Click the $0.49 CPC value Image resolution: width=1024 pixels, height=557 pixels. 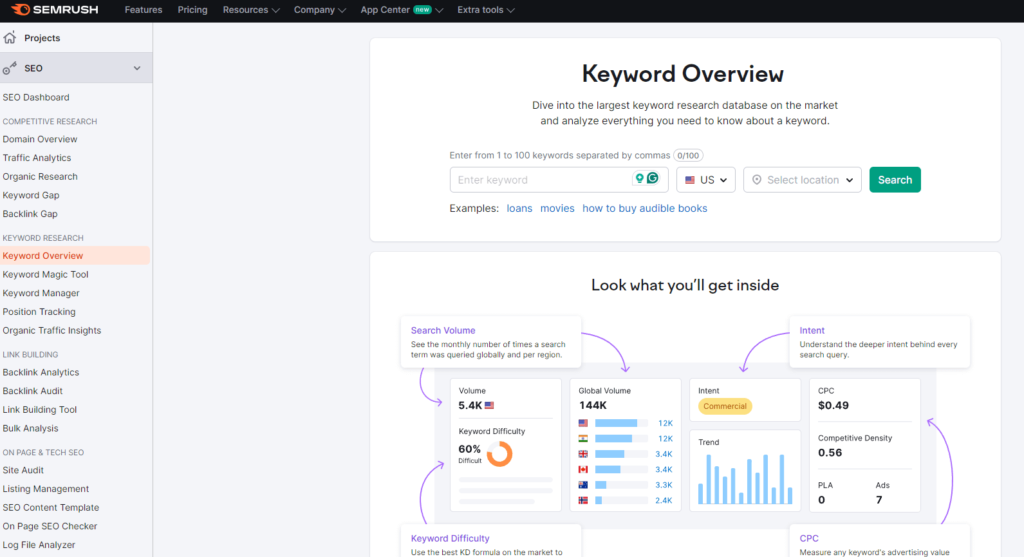(x=833, y=406)
